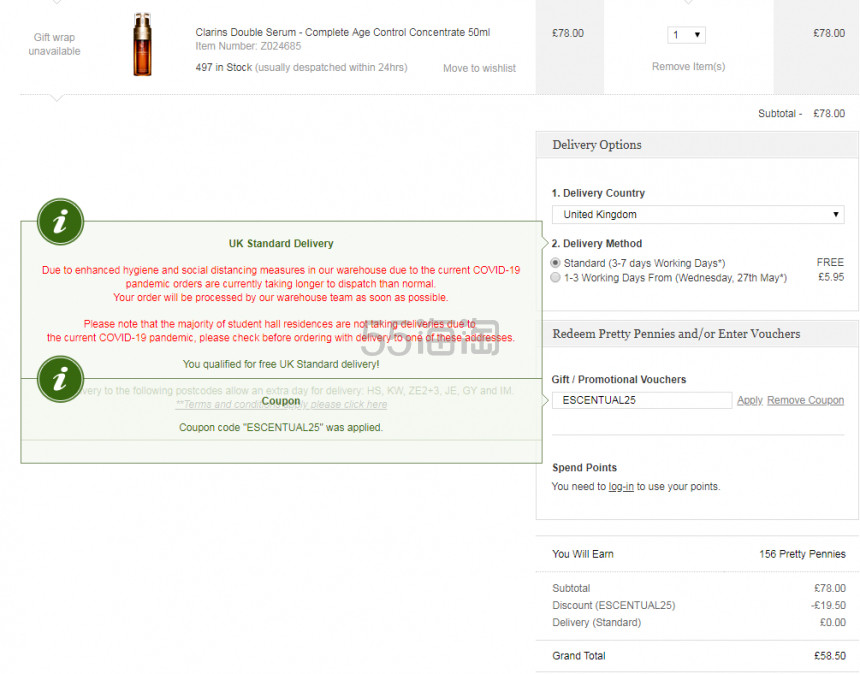Click the 'Discount (ESCENTUAL25)' row label
Viewport: 860px width, 674px height.
613,605
